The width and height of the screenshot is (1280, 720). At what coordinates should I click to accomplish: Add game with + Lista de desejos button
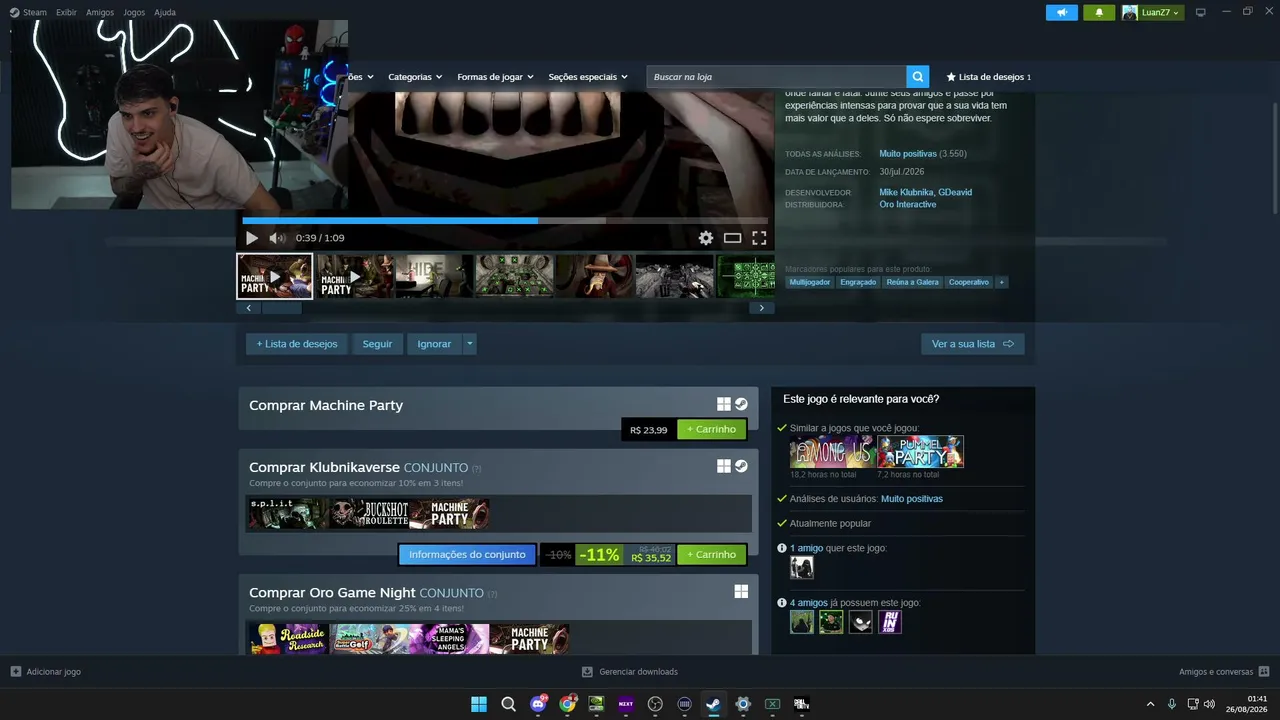click(x=297, y=344)
